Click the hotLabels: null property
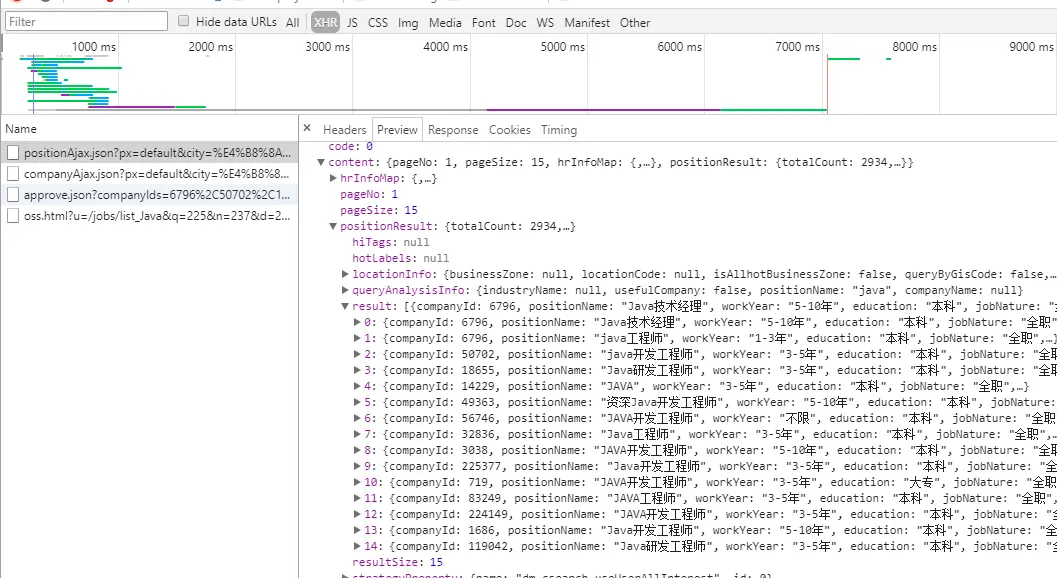The height and width of the screenshot is (578, 1057). (x=400, y=258)
